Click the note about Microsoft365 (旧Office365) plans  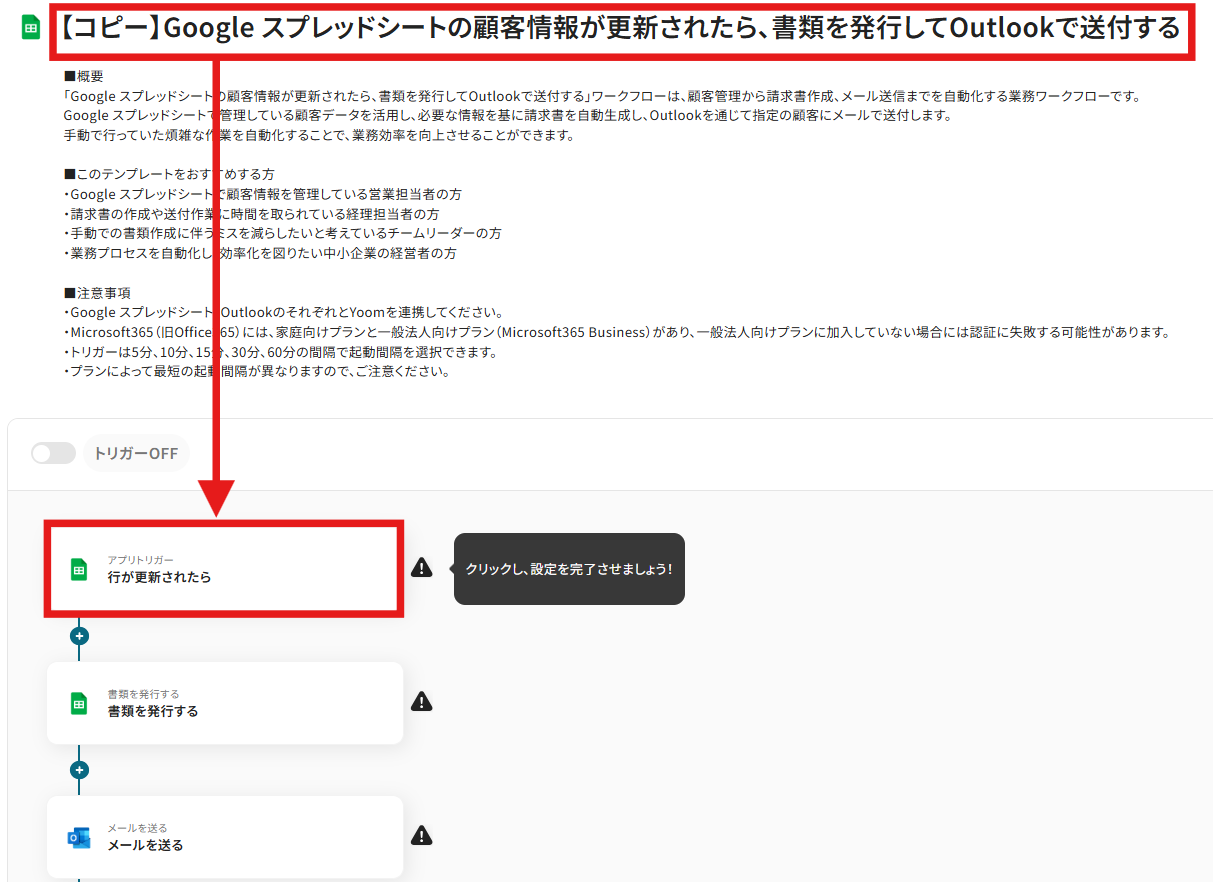pyautogui.click(x=616, y=332)
